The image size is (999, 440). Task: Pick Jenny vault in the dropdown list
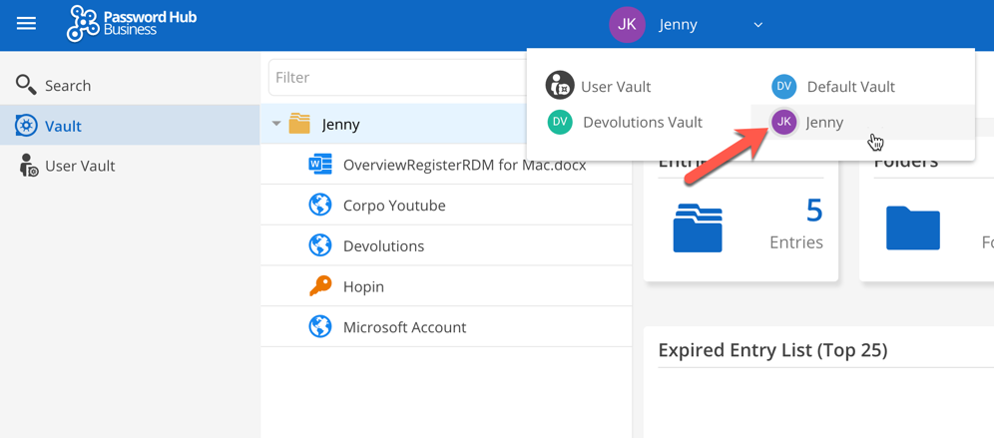pyautogui.click(x=824, y=122)
